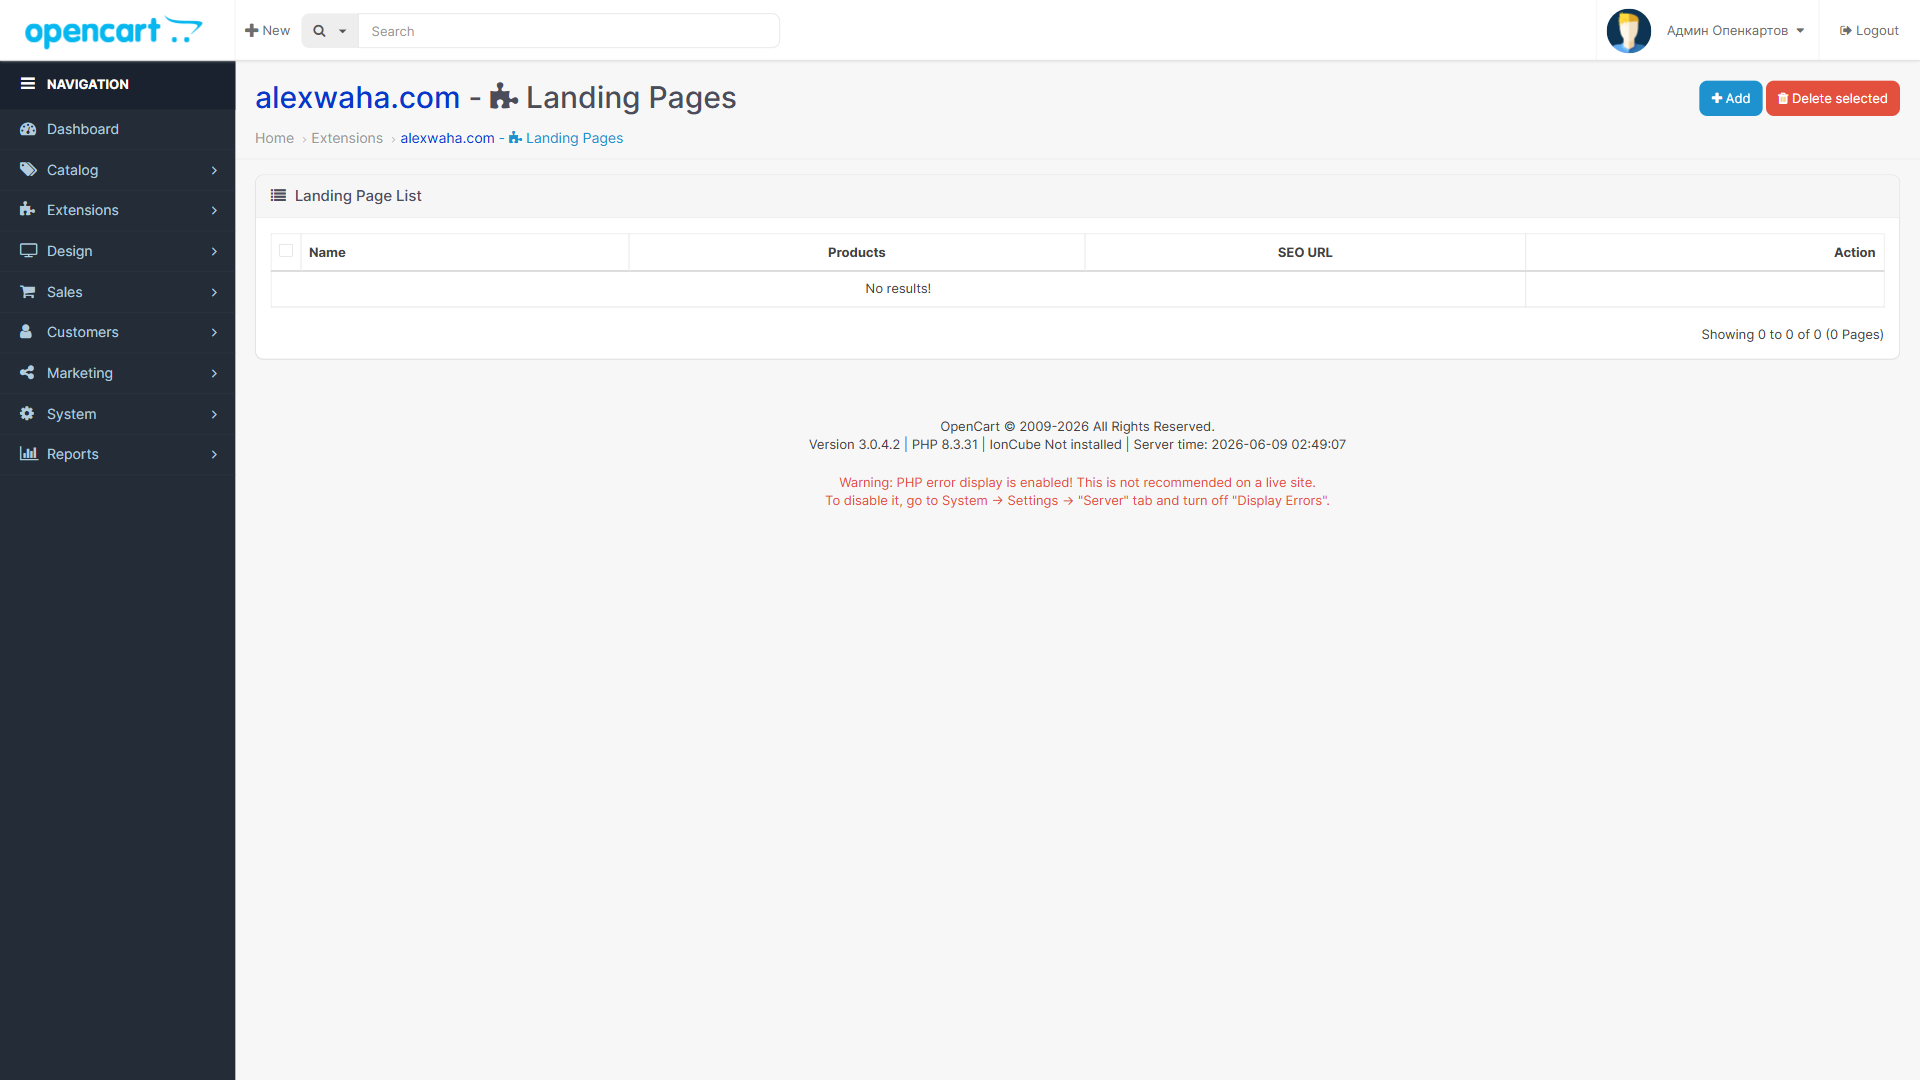Click the Landing Page List icon
The width and height of the screenshot is (1920, 1080).
pos(278,196)
